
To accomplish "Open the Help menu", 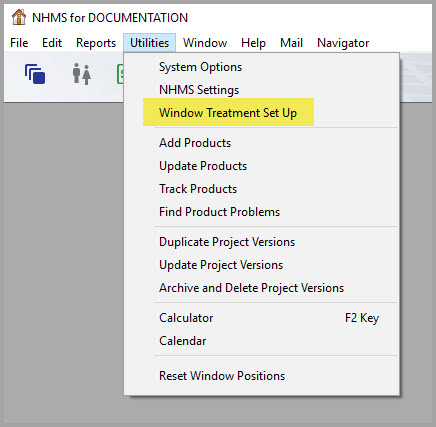I will tap(253, 43).
